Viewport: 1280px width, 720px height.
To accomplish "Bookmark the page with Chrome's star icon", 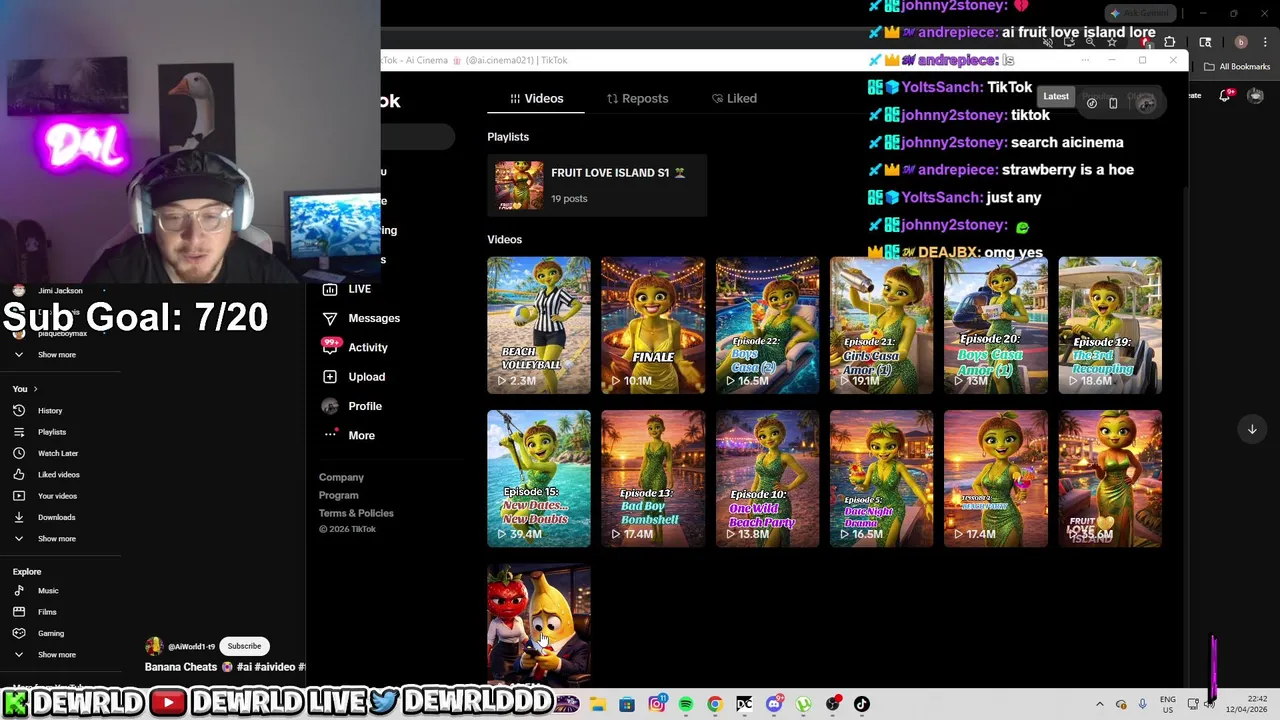I will point(1111,42).
